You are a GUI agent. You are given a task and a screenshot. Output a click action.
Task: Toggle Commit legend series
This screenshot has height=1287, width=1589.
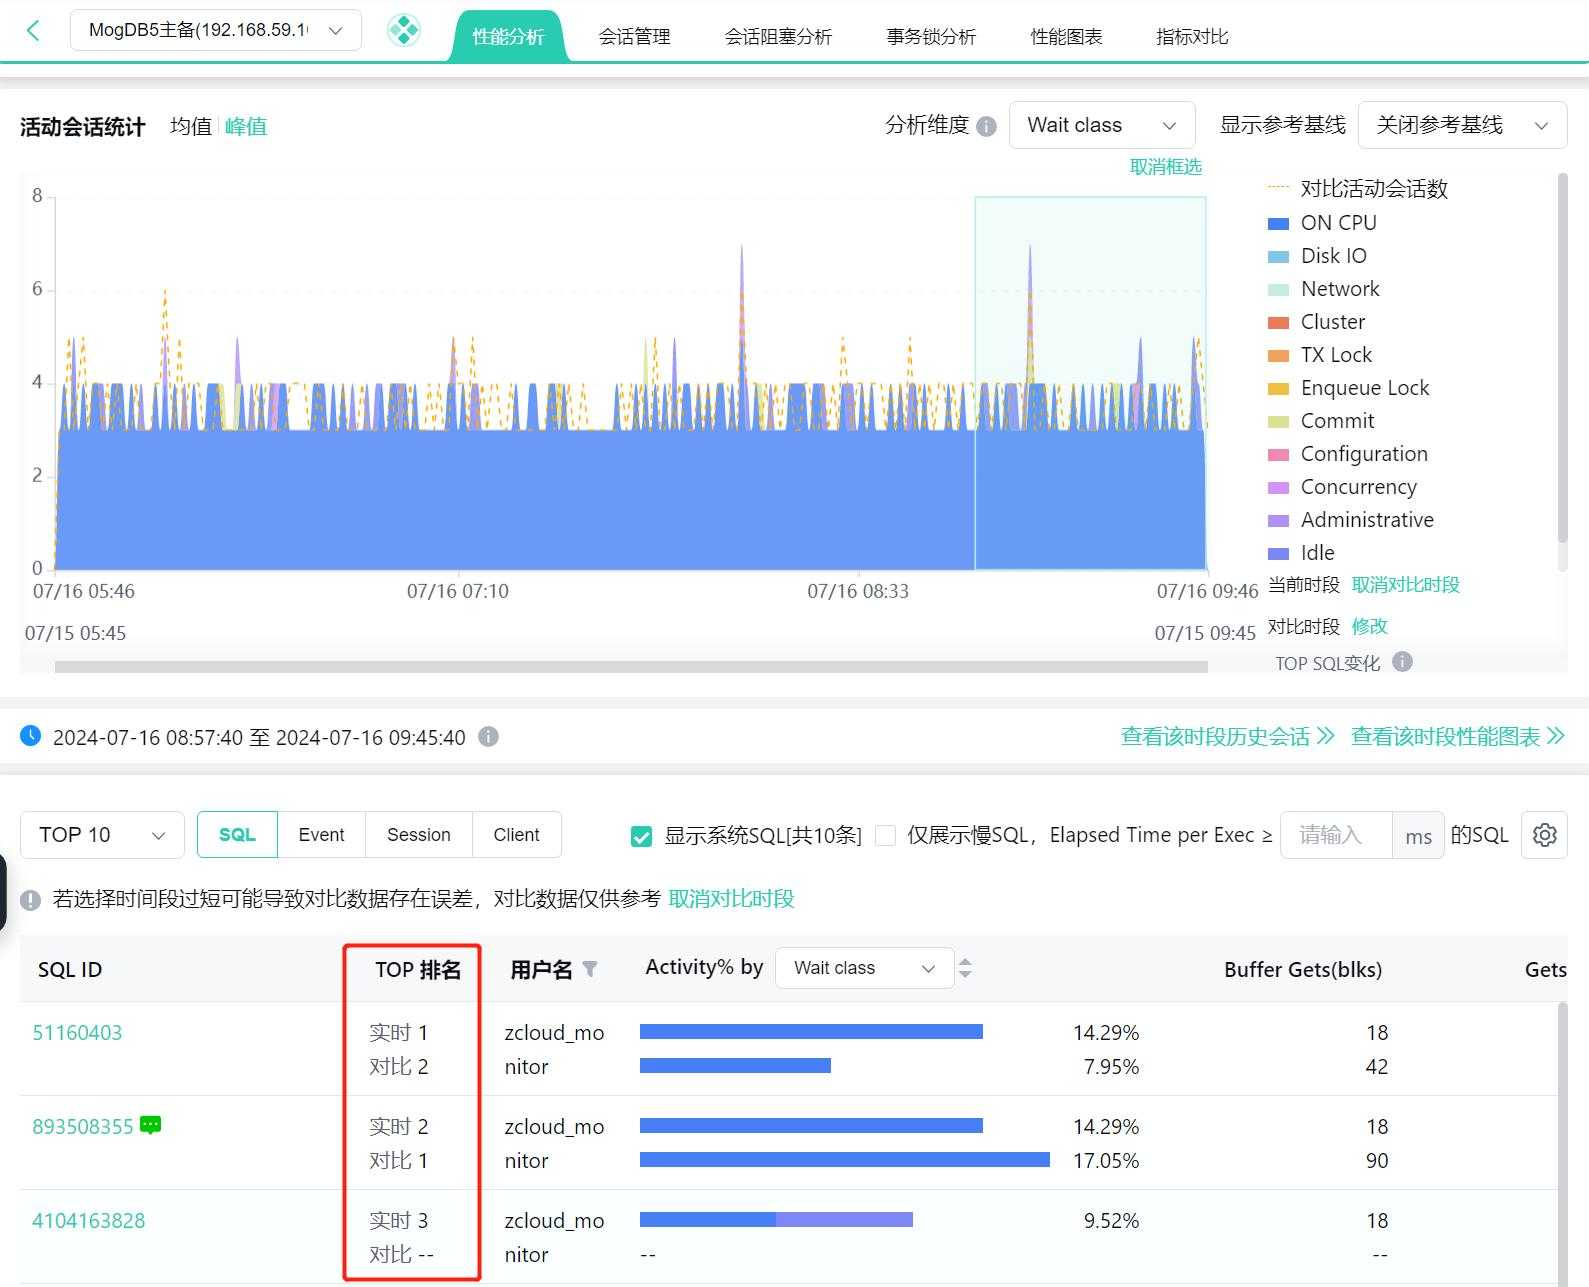click(x=1321, y=421)
